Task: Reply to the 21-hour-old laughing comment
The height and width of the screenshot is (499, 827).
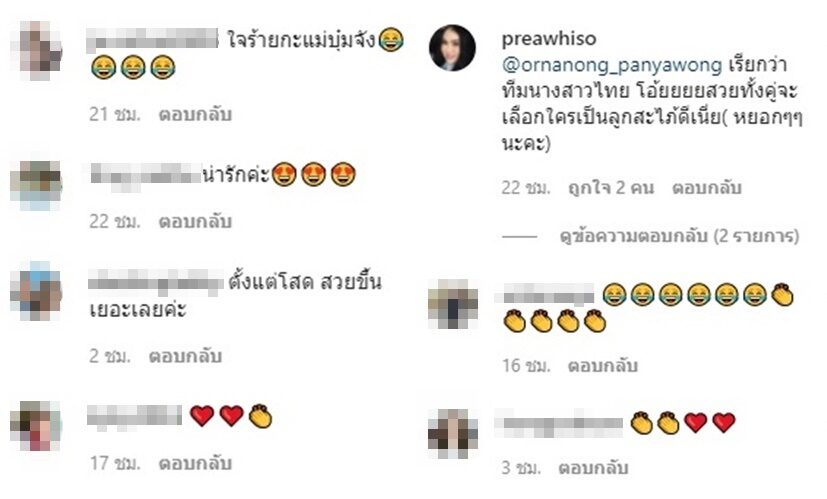Action: [195, 114]
